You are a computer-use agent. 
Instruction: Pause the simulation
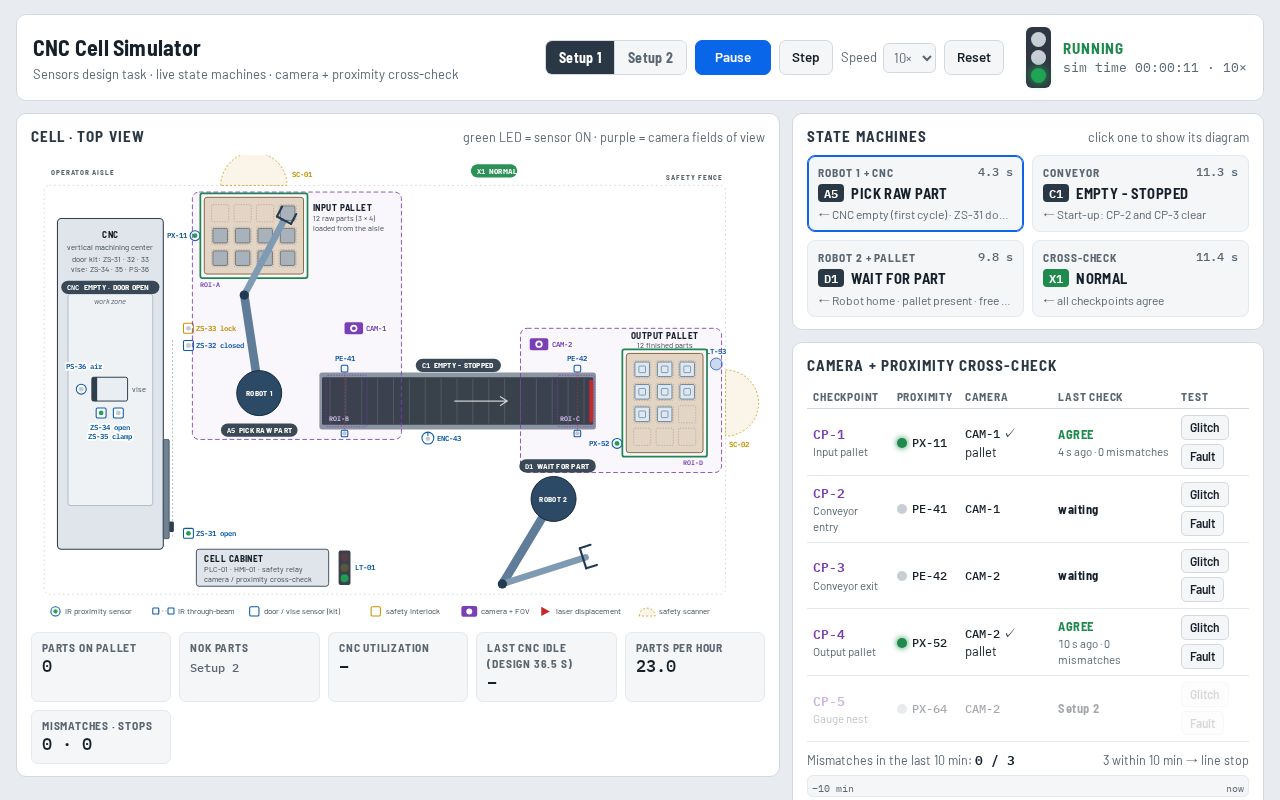[733, 57]
